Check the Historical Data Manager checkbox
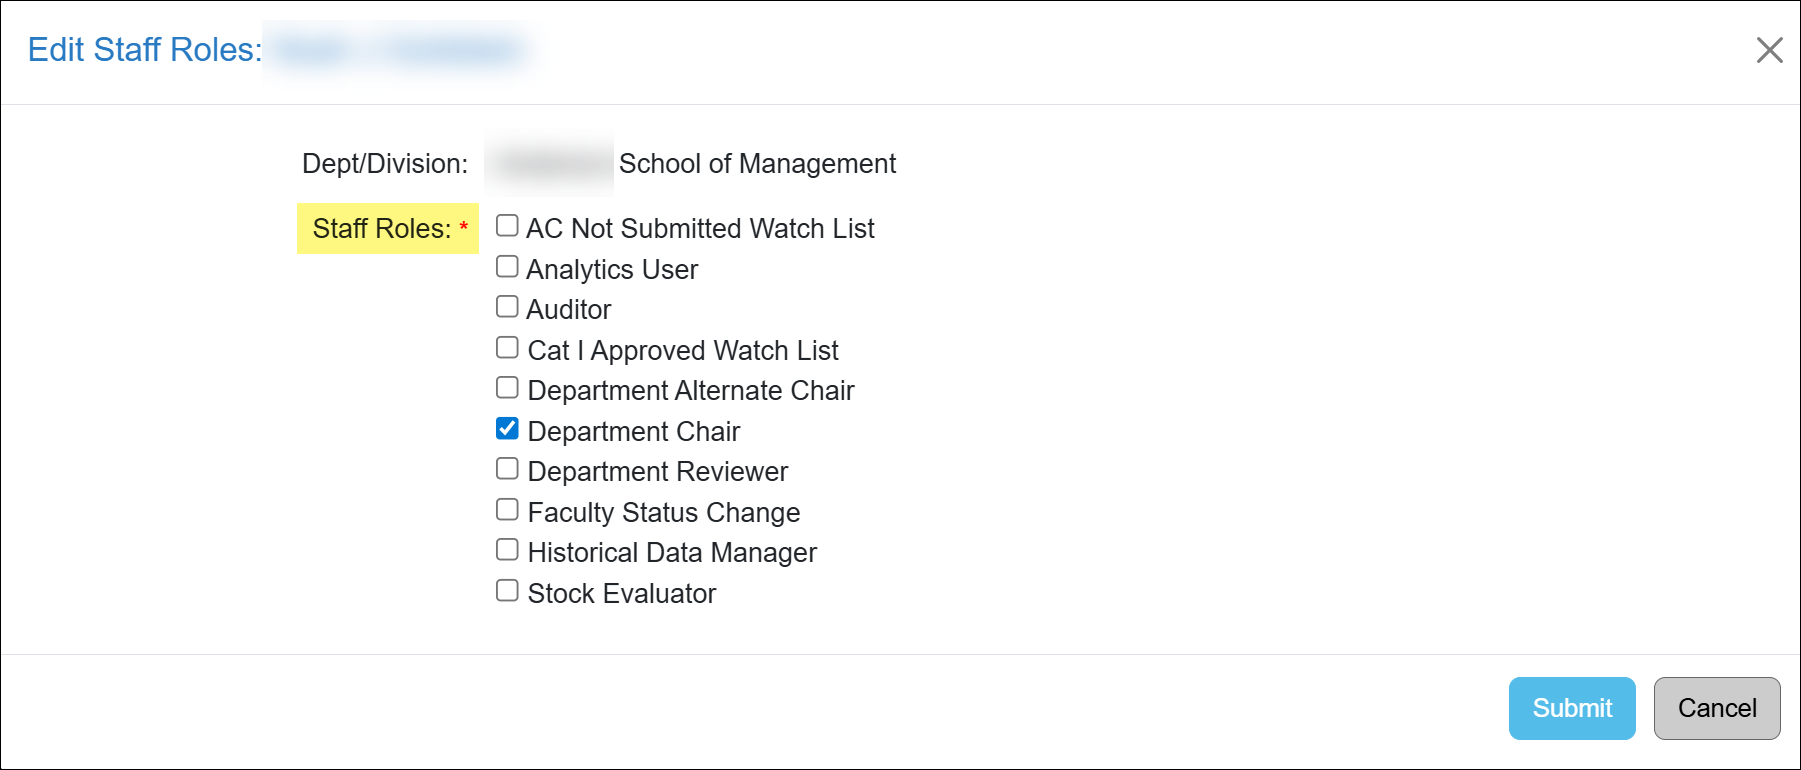 tap(507, 550)
